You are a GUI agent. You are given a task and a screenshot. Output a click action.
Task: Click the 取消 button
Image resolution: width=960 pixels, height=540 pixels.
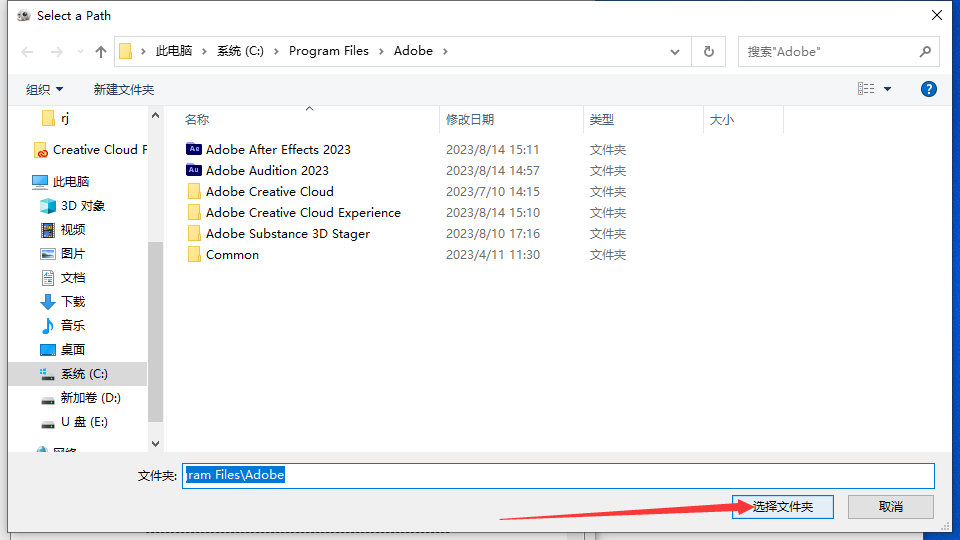(x=891, y=507)
